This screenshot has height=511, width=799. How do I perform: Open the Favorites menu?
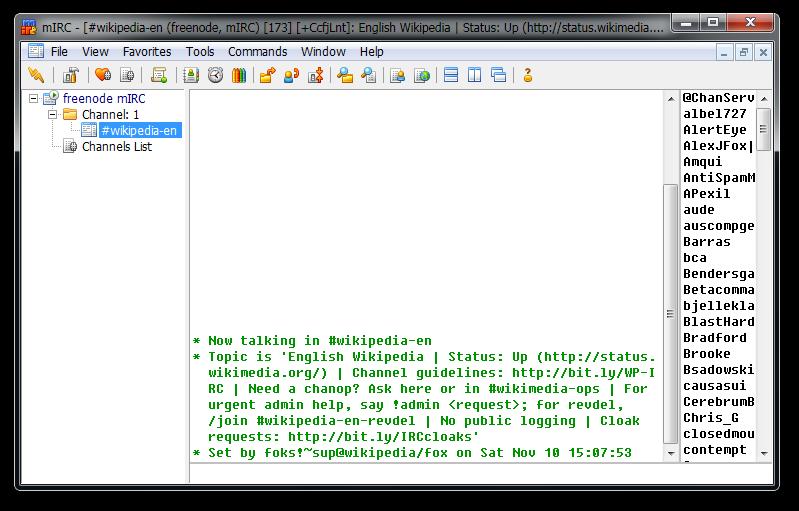[147, 51]
